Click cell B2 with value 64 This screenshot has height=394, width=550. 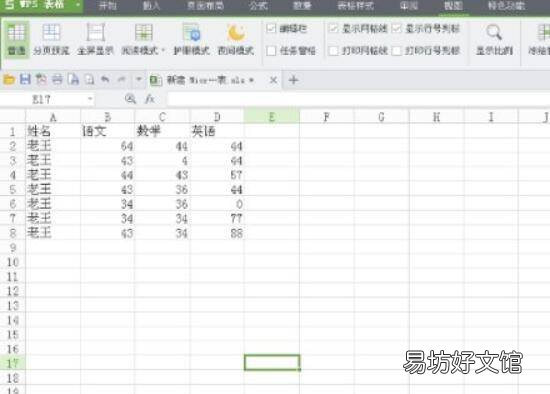(x=107, y=146)
